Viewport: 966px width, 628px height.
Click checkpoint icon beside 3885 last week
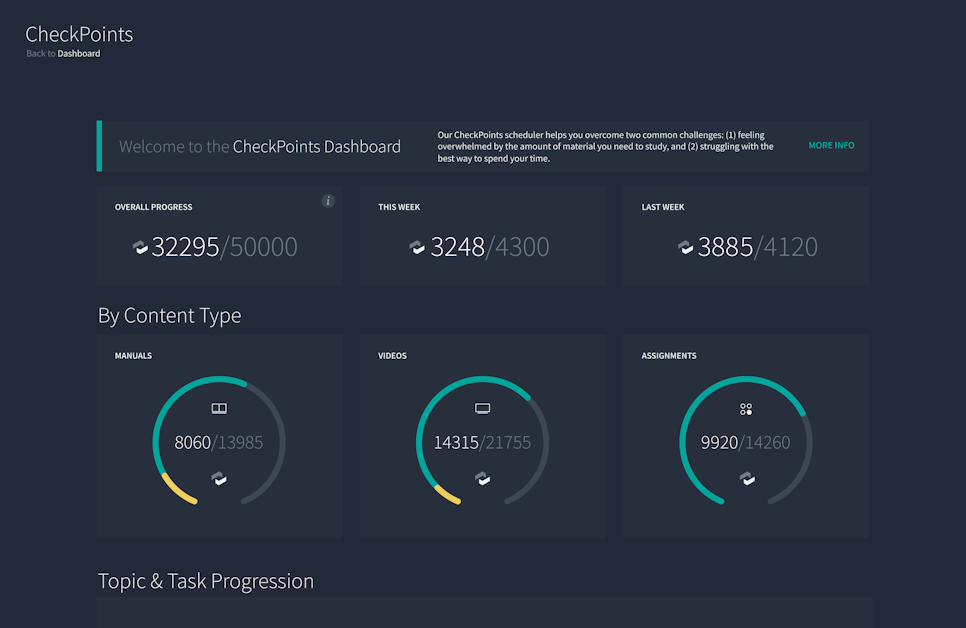pos(686,247)
